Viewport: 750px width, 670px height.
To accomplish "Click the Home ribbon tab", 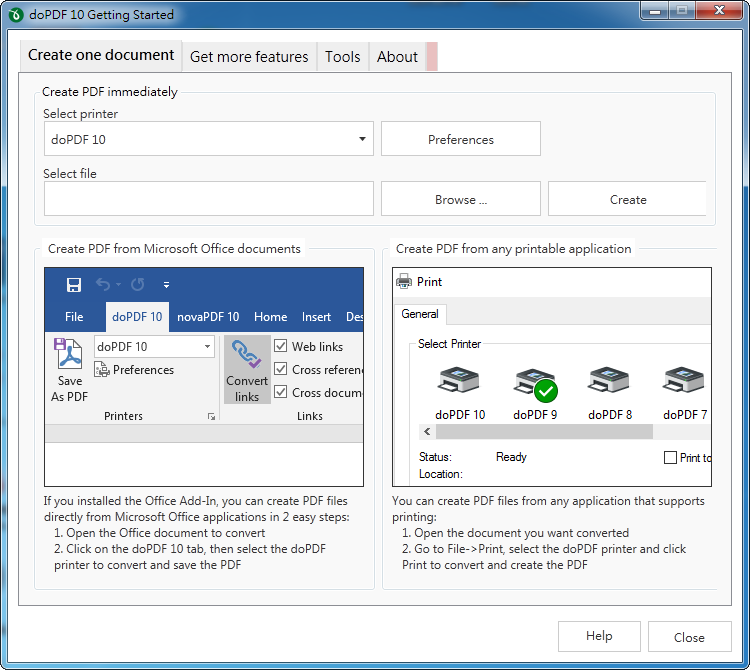I will click(x=270, y=317).
